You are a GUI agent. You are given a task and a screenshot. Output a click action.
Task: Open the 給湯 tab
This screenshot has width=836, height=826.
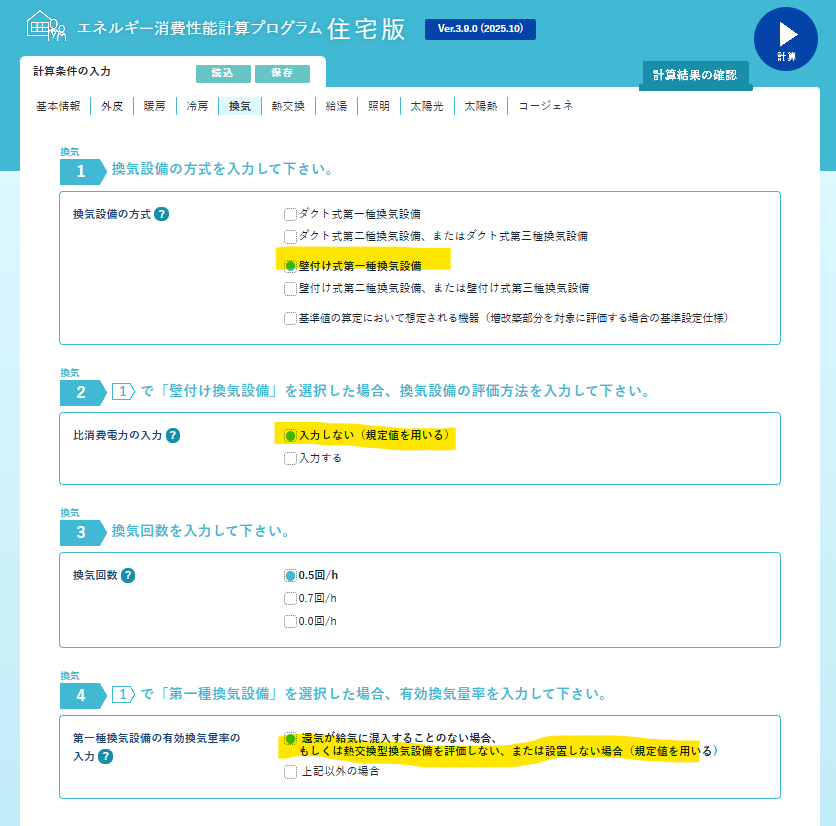tap(336, 106)
